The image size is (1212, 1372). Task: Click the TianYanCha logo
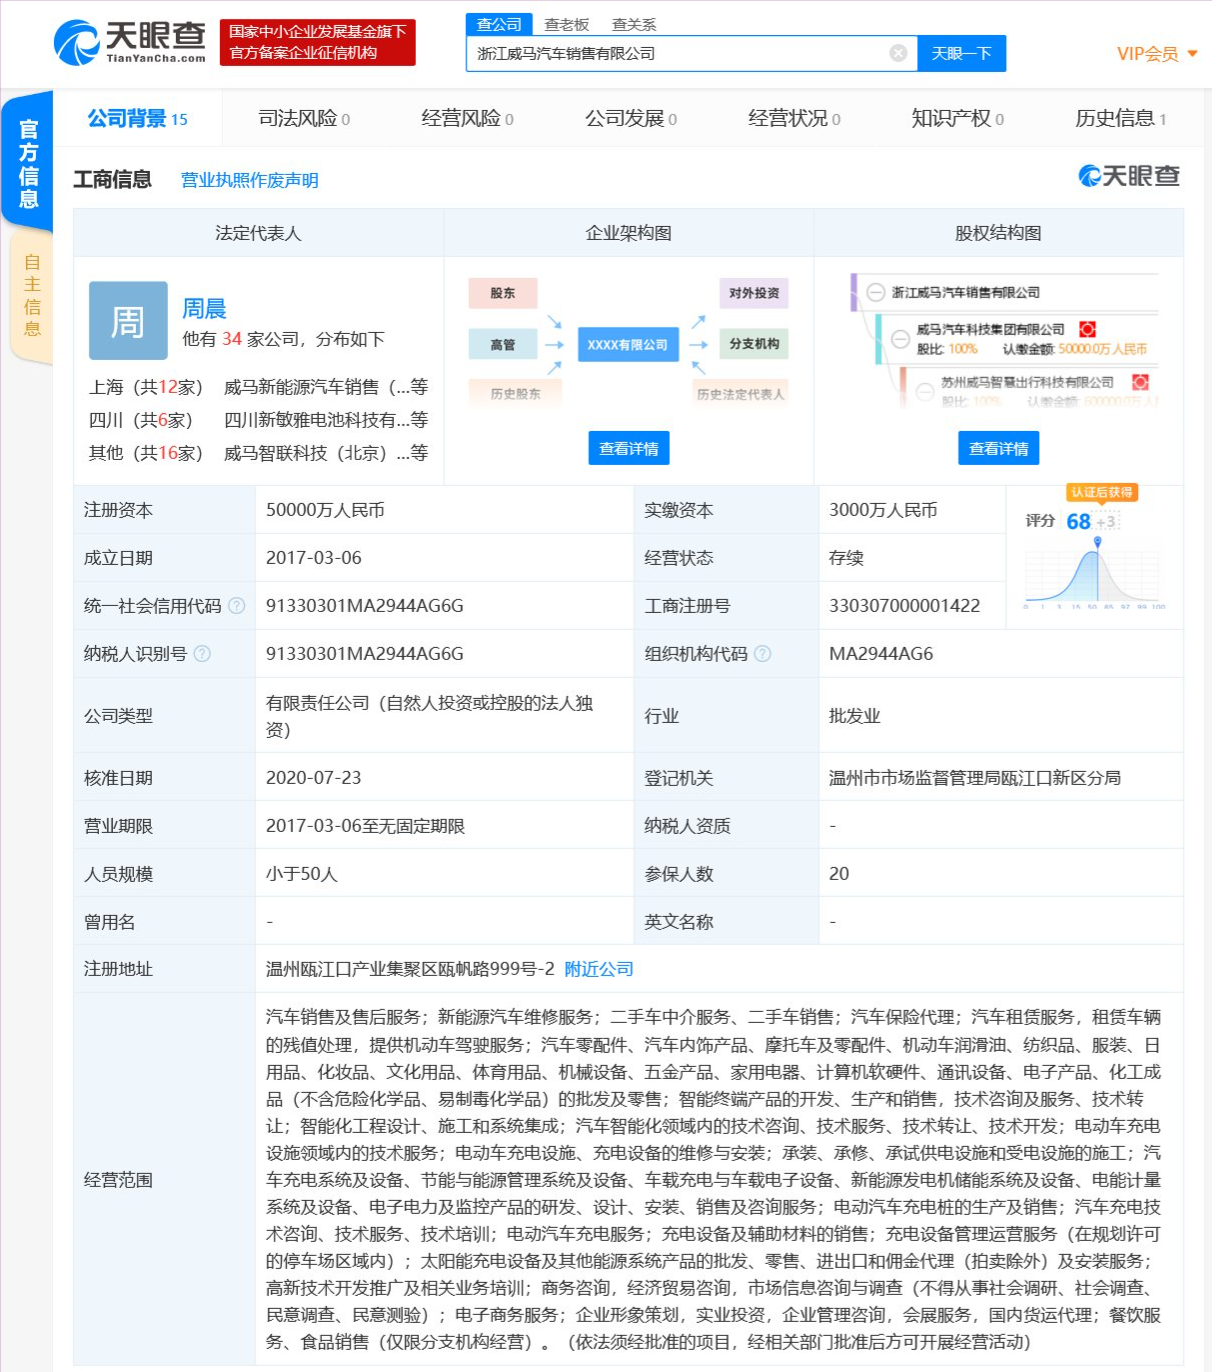pos(130,43)
